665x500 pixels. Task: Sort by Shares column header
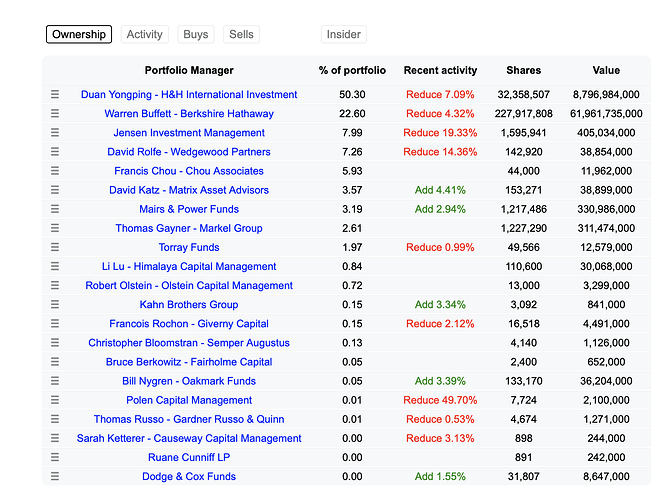(x=524, y=70)
